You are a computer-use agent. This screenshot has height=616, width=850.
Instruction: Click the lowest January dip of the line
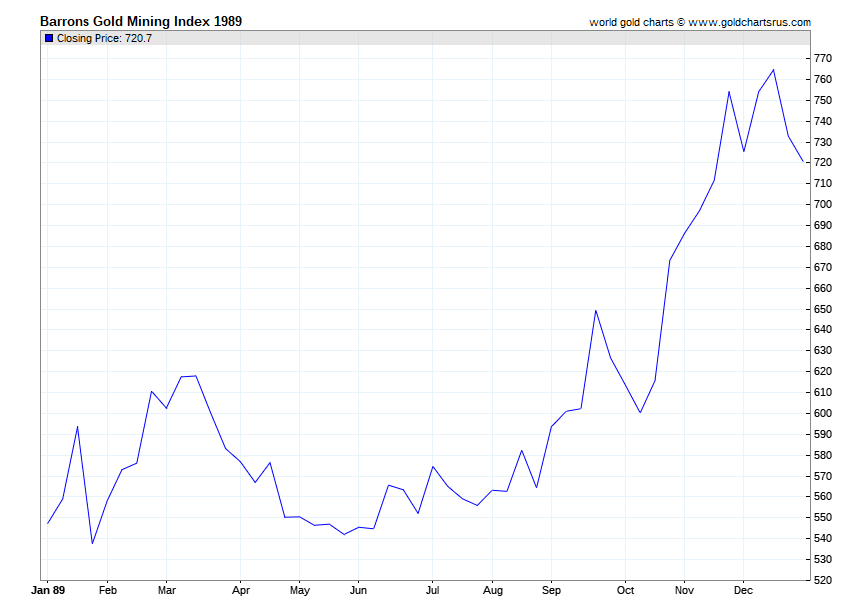click(92, 543)
